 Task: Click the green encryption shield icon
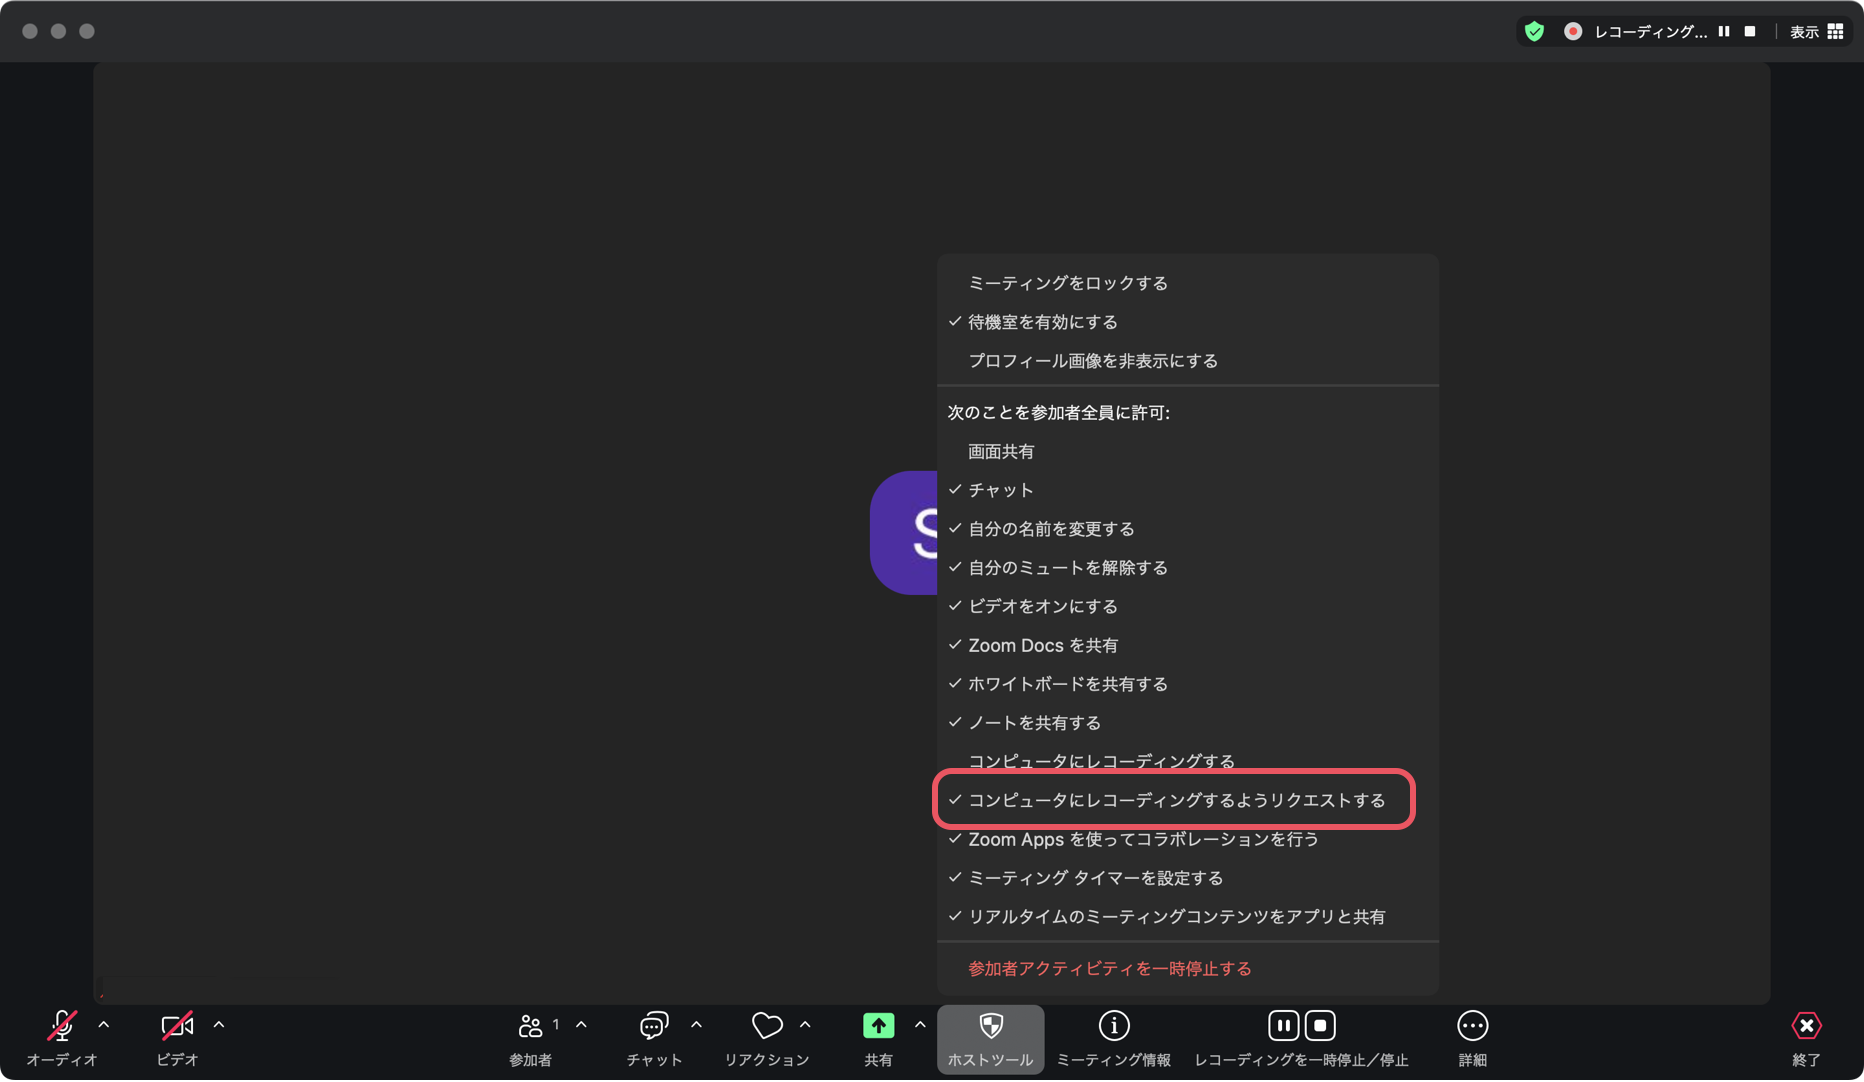pos(1534,32)
